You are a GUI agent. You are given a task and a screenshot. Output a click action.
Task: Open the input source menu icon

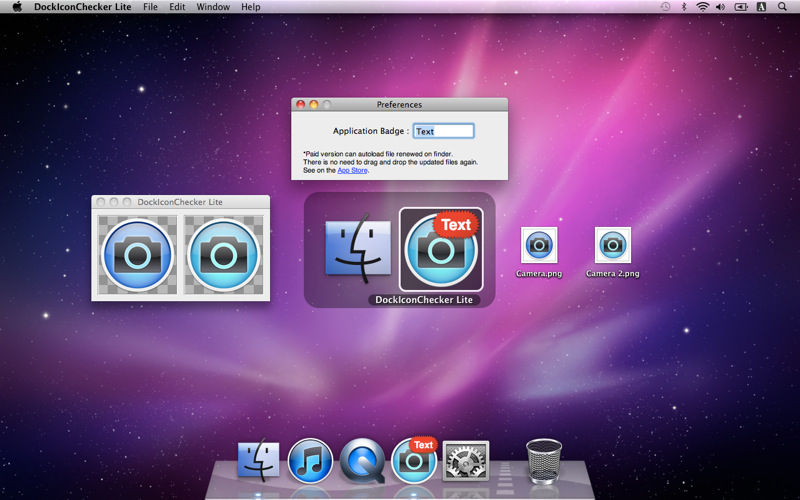[x=761, y=7]
